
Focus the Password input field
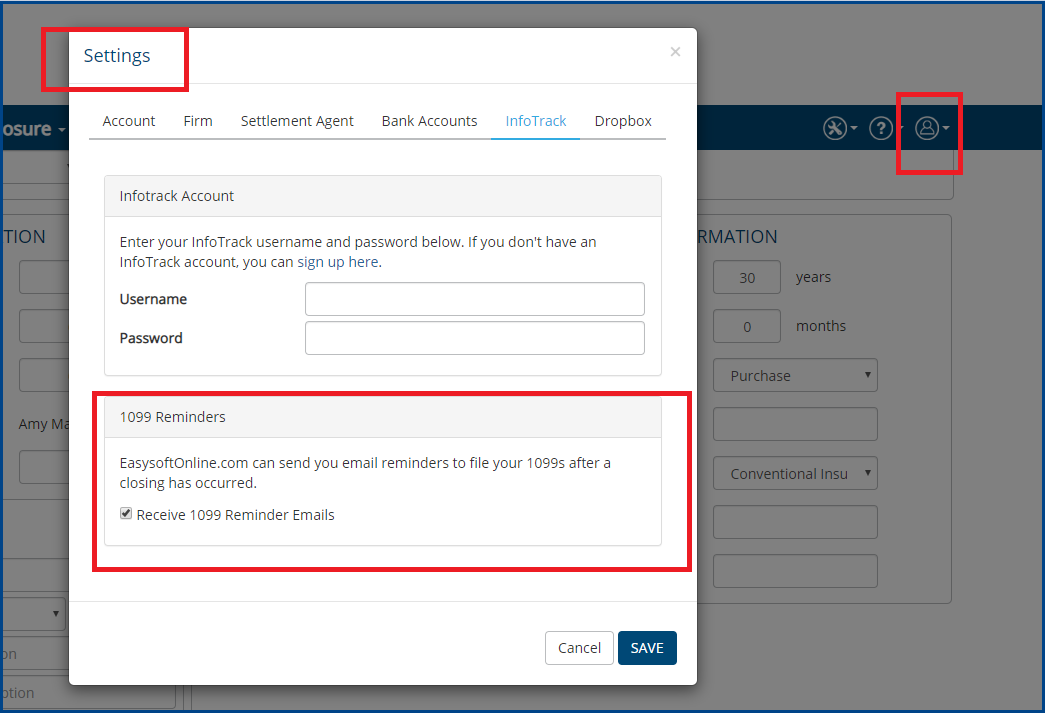(x=475, y=338)
